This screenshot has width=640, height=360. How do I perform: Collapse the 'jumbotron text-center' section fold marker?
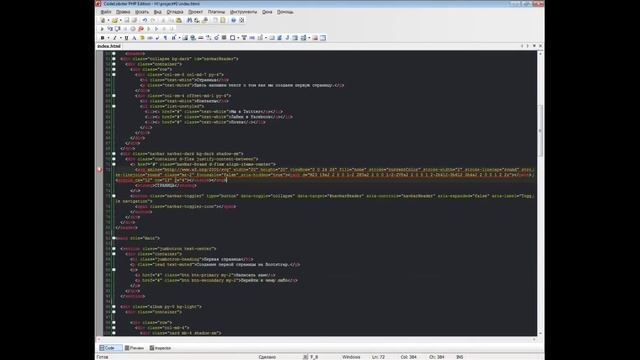pos(114,249)
